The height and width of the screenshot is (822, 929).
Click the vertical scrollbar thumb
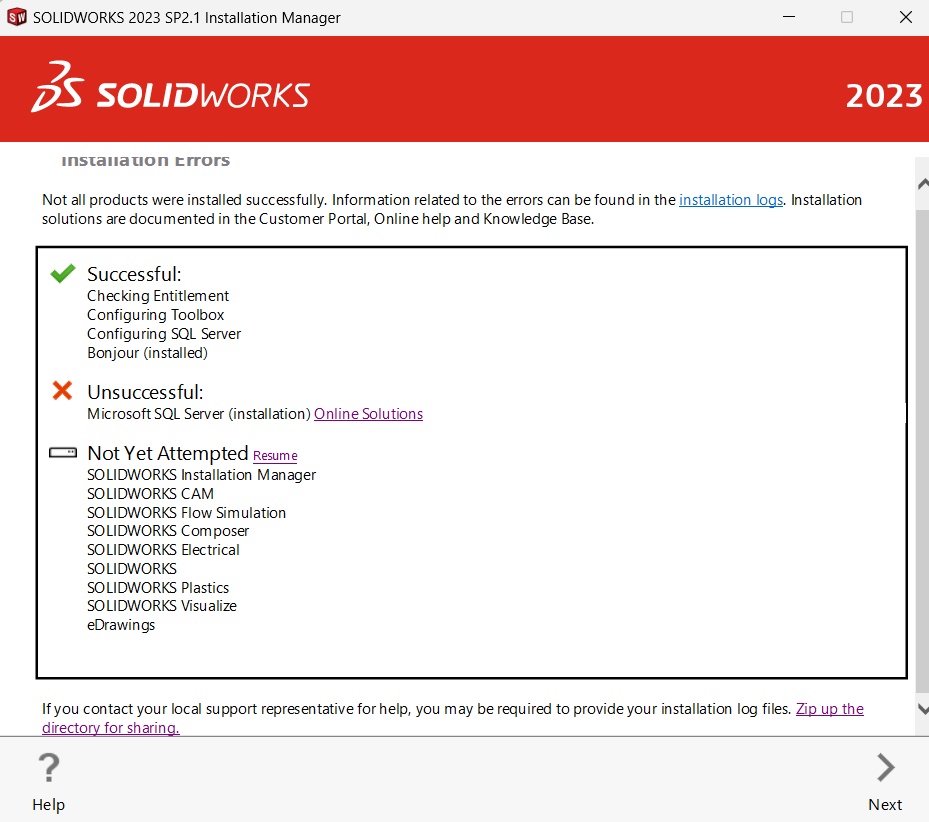pos(922,450)
